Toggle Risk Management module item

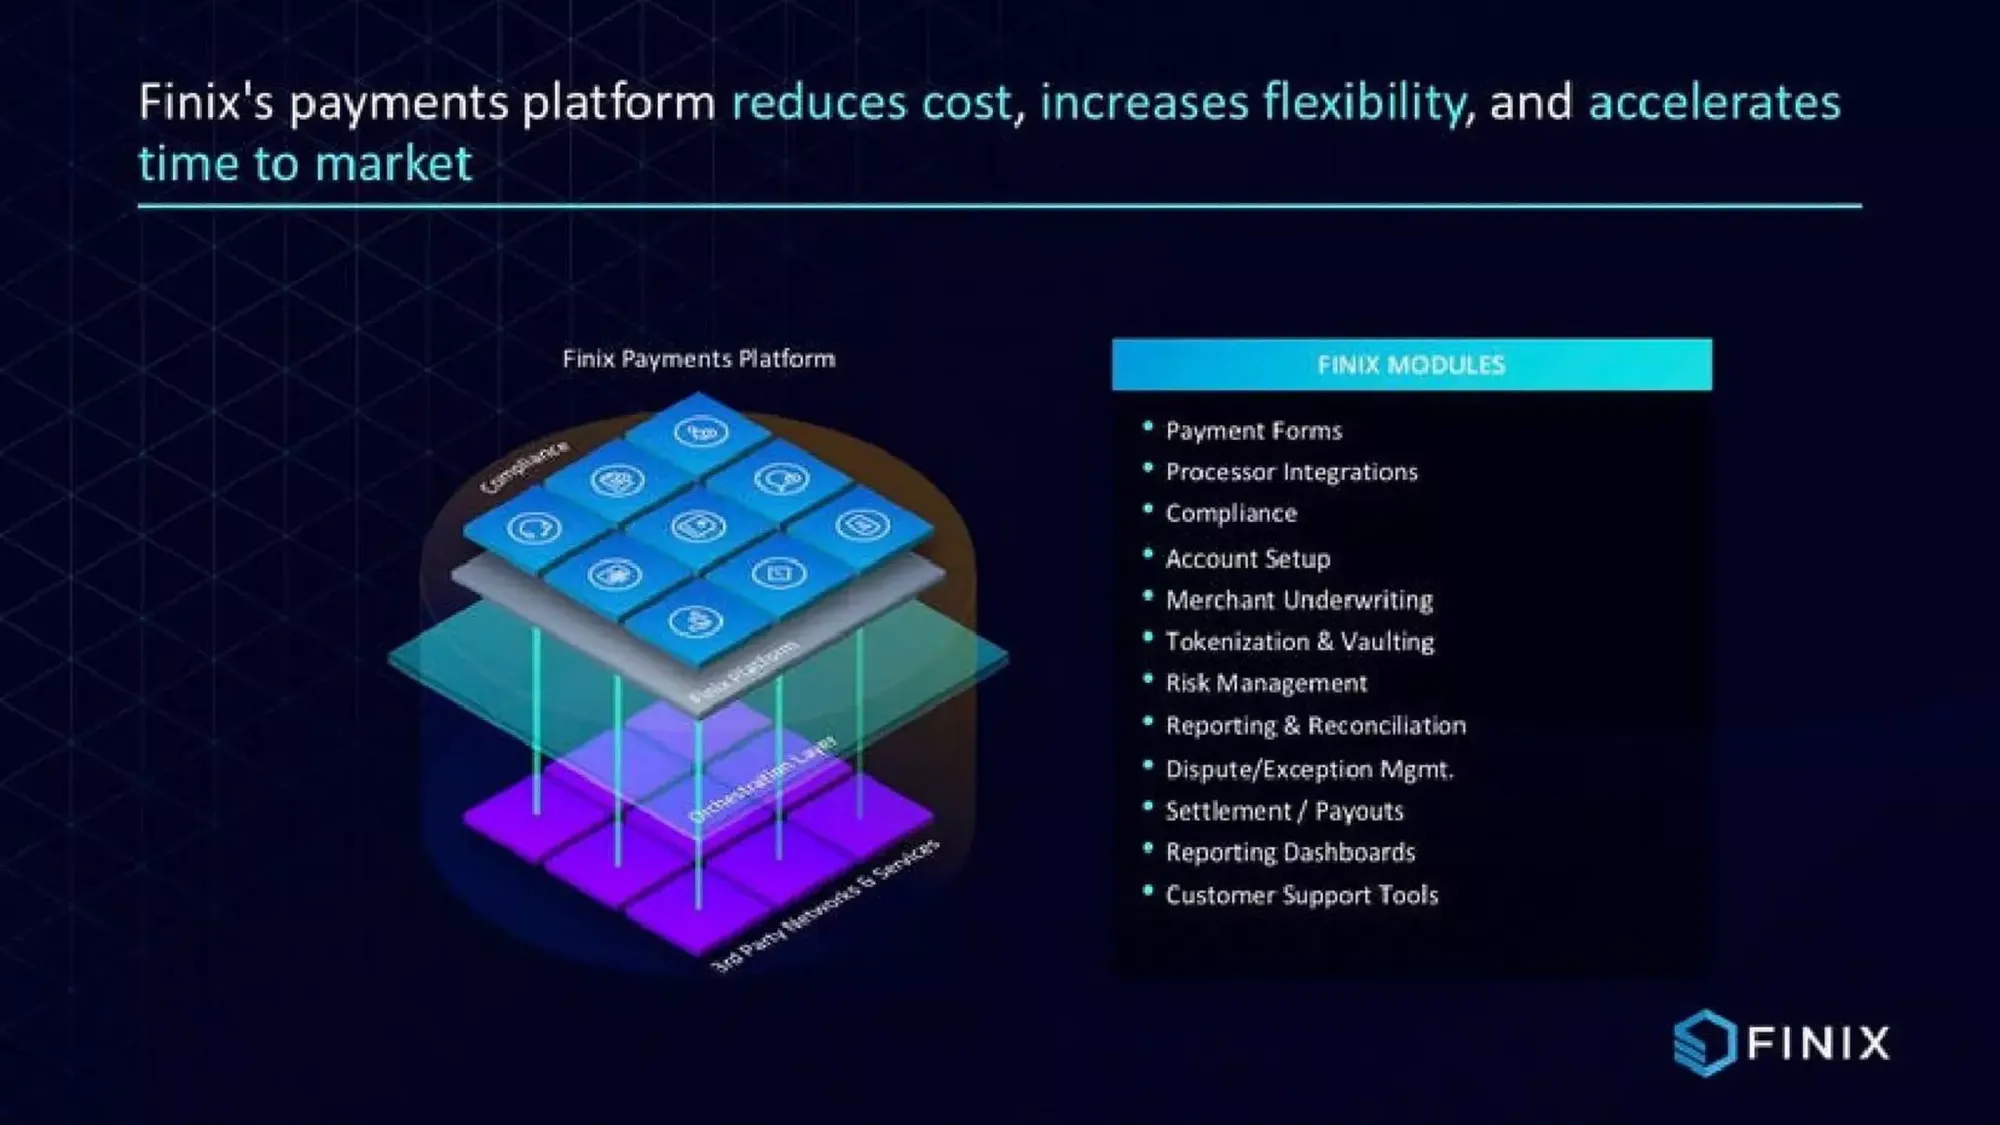tap(1264, 683)
